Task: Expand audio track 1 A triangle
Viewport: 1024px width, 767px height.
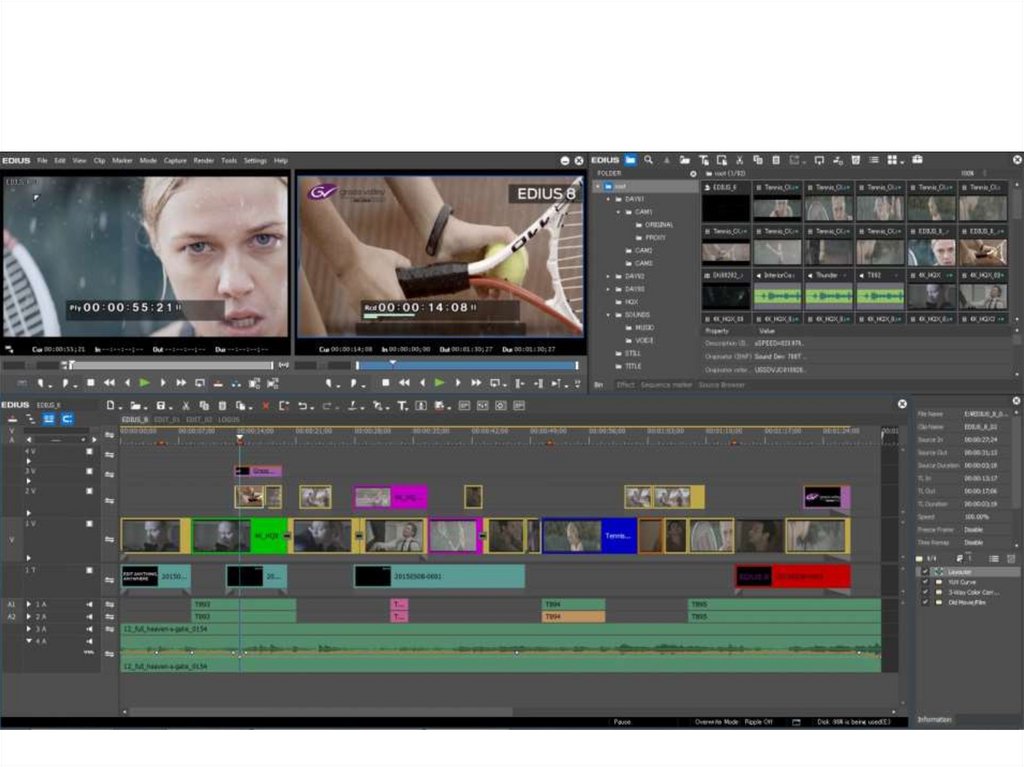Action: click(x=29, y=604)
